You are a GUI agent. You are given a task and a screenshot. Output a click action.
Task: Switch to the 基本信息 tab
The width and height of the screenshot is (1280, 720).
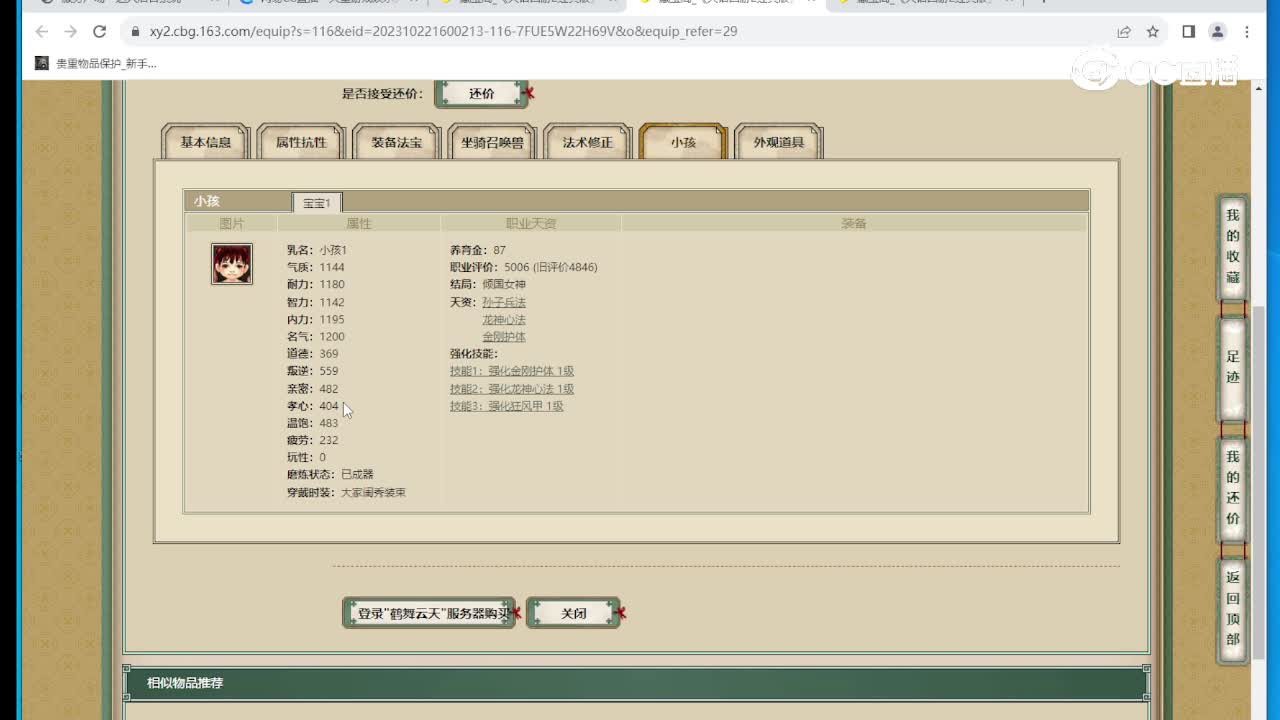(205, 142)
